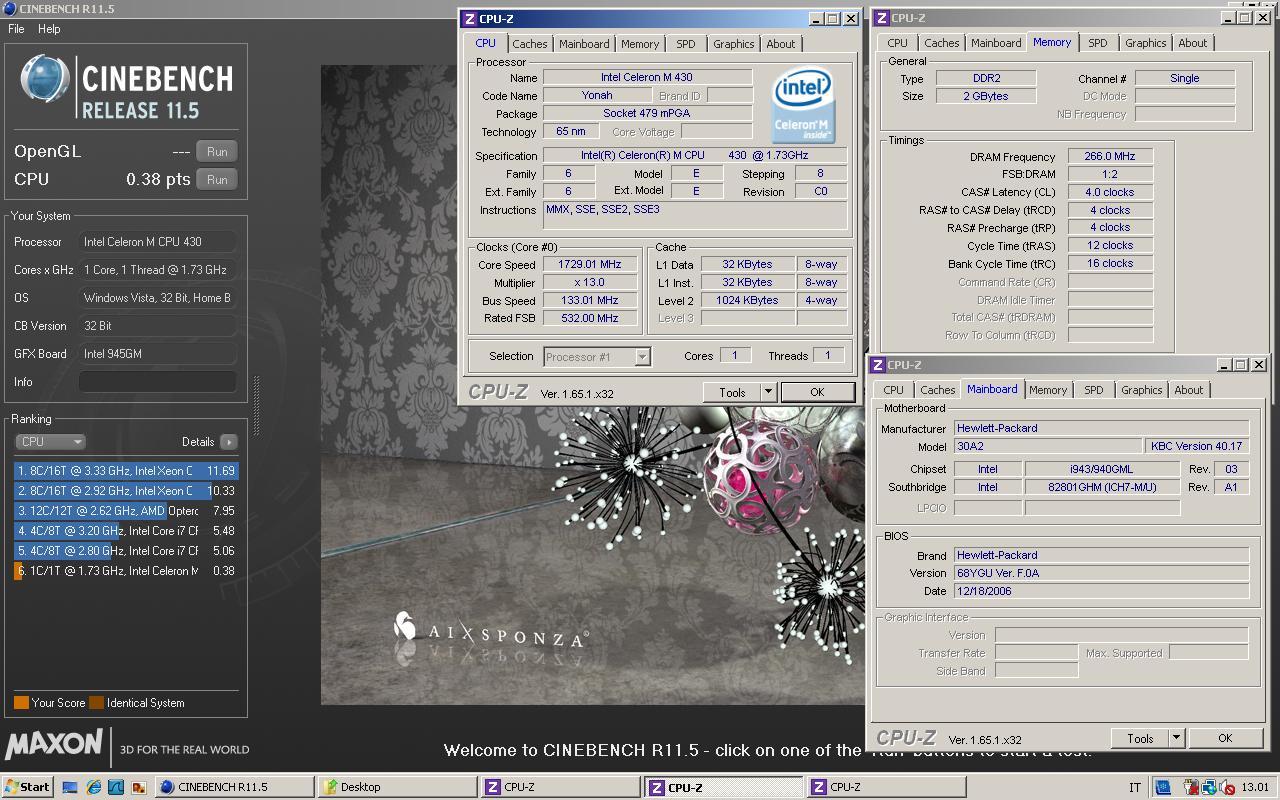The height and width of the screenshot is (800, 1280).
Task: Click the CINEBENCH sphere logo
Action: coord(45,79)
